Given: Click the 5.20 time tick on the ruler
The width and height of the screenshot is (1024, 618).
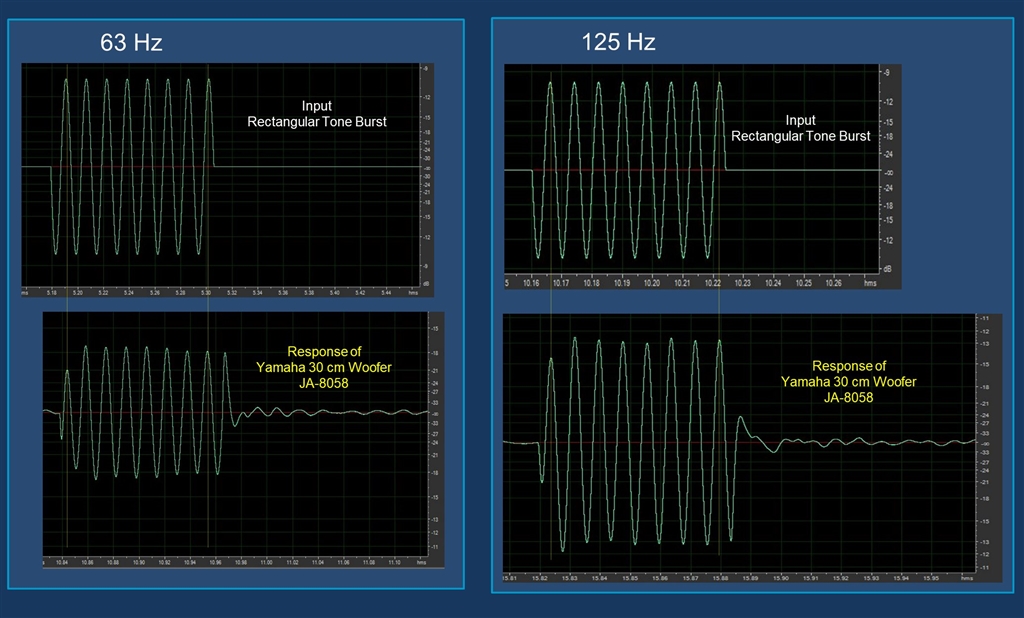Looking at the screenshot, I should [78, 293].
